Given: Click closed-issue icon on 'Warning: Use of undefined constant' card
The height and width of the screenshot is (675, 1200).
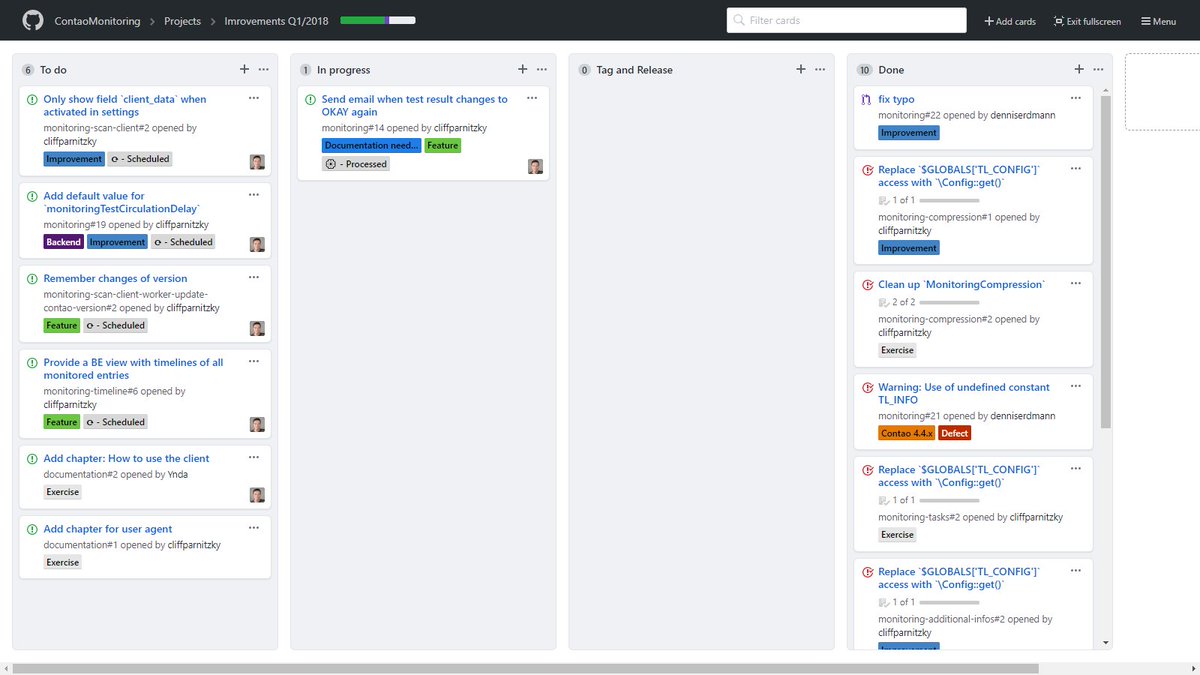Looking at the screenshot, I should (x=867, y=387).
